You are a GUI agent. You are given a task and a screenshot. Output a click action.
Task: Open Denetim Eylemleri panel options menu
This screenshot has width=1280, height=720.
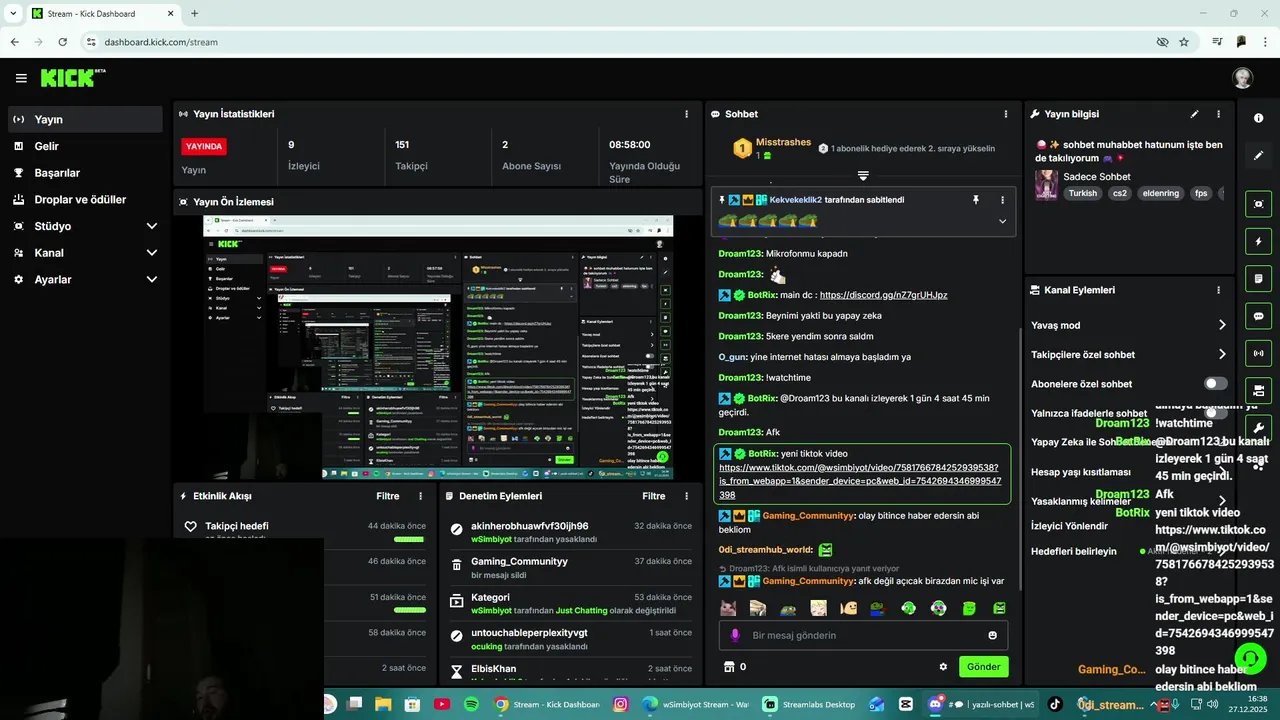click(686, 496)
